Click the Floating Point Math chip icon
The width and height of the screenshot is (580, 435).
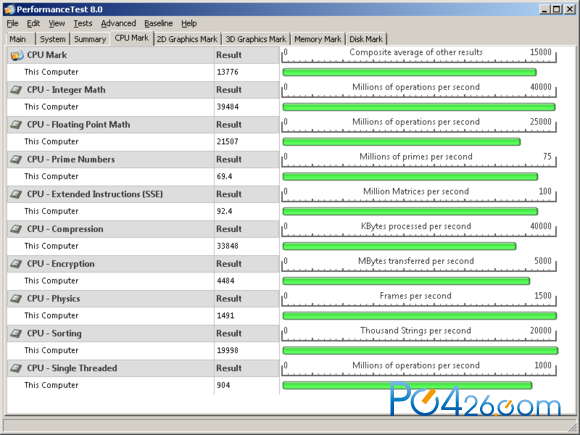[16, 125]
